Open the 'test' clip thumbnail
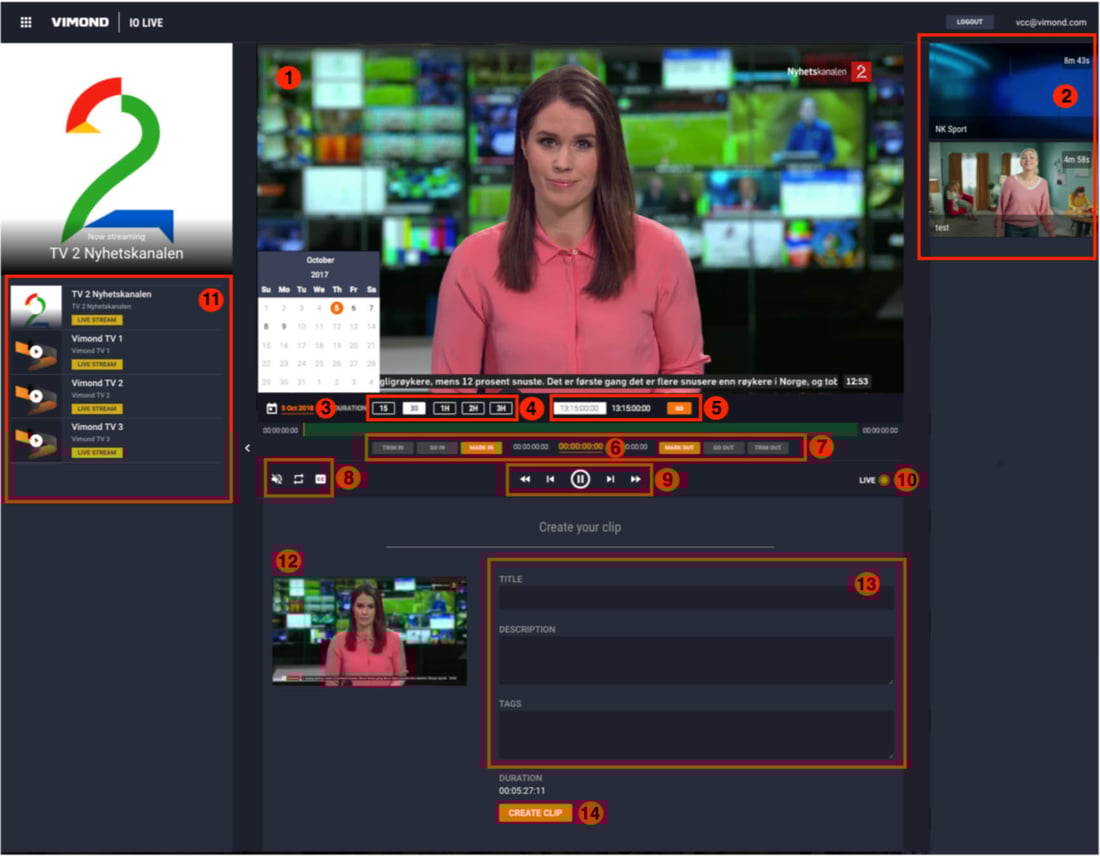The height and width of the screenshot is (856, 1100). coord(1010,189)
